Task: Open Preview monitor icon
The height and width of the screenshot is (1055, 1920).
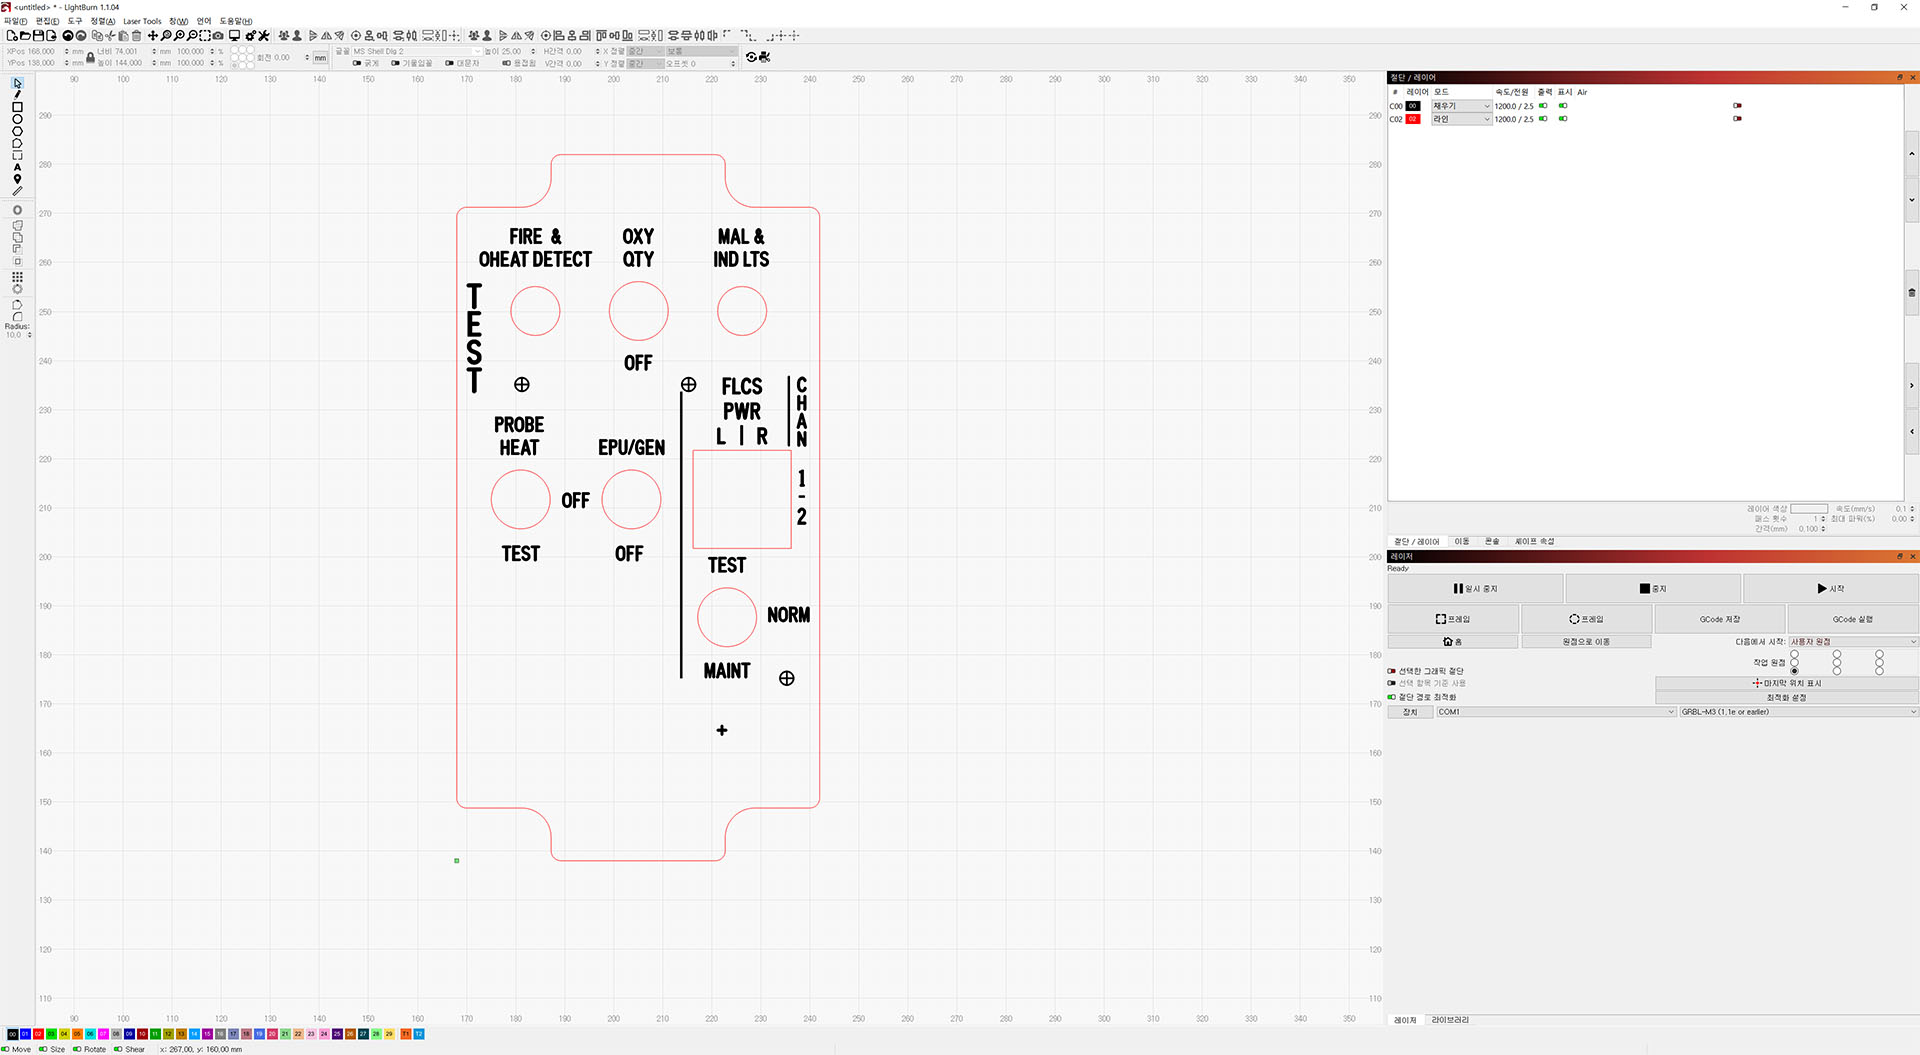Action: [x=234, y=35]
